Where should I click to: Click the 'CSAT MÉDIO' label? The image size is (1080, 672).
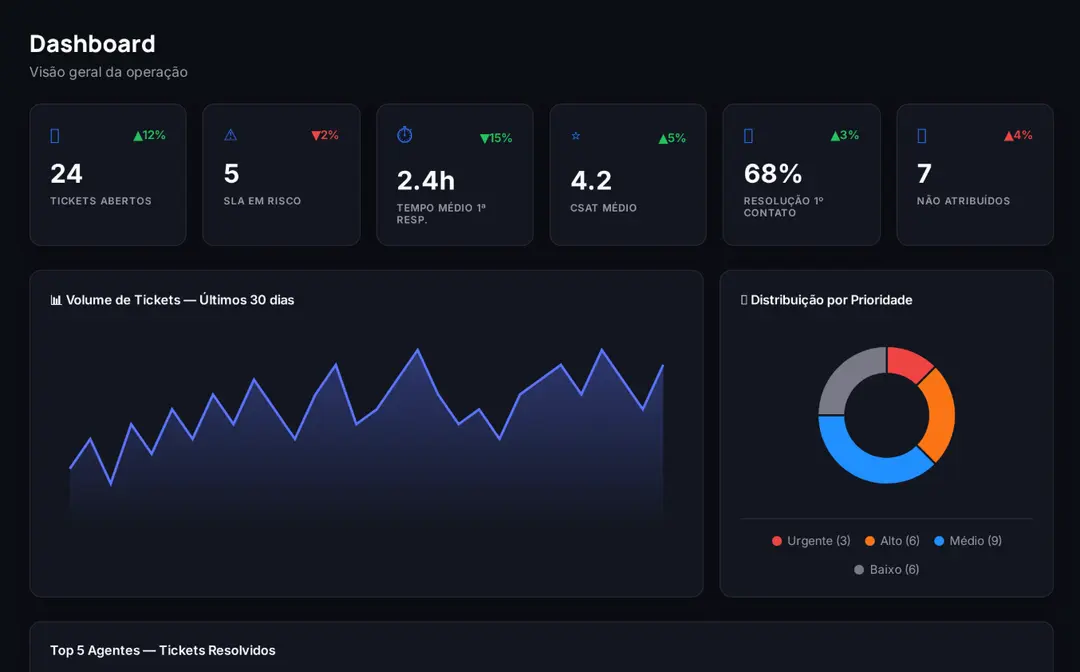tap(603, 208)
